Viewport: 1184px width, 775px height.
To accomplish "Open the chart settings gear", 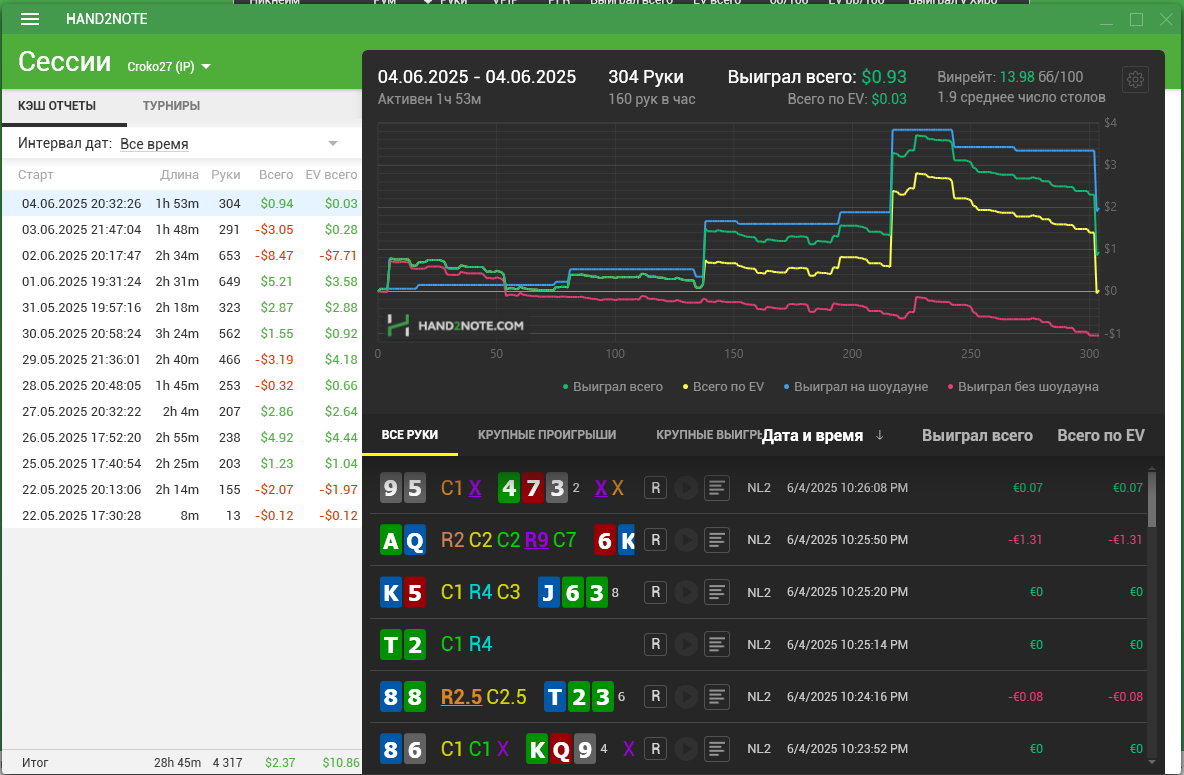I will pyautogui.click(x=1136, y=79).
